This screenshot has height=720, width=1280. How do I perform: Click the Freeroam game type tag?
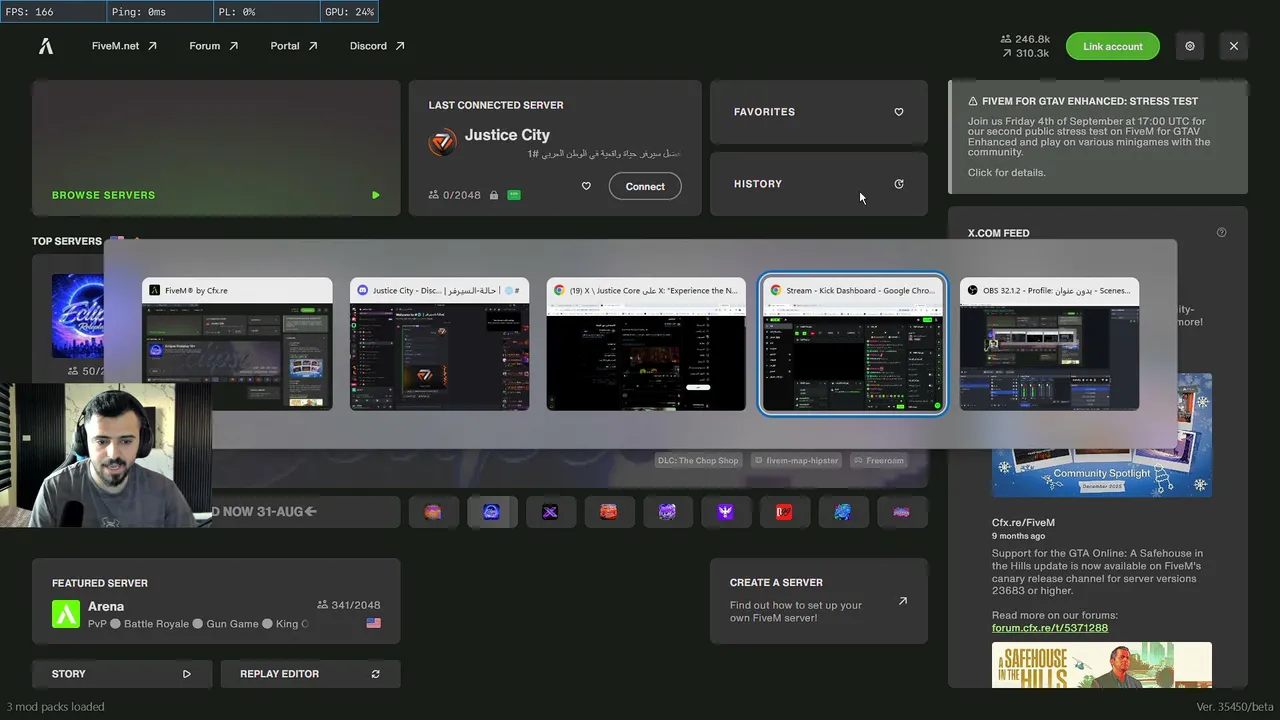[879, 461]
